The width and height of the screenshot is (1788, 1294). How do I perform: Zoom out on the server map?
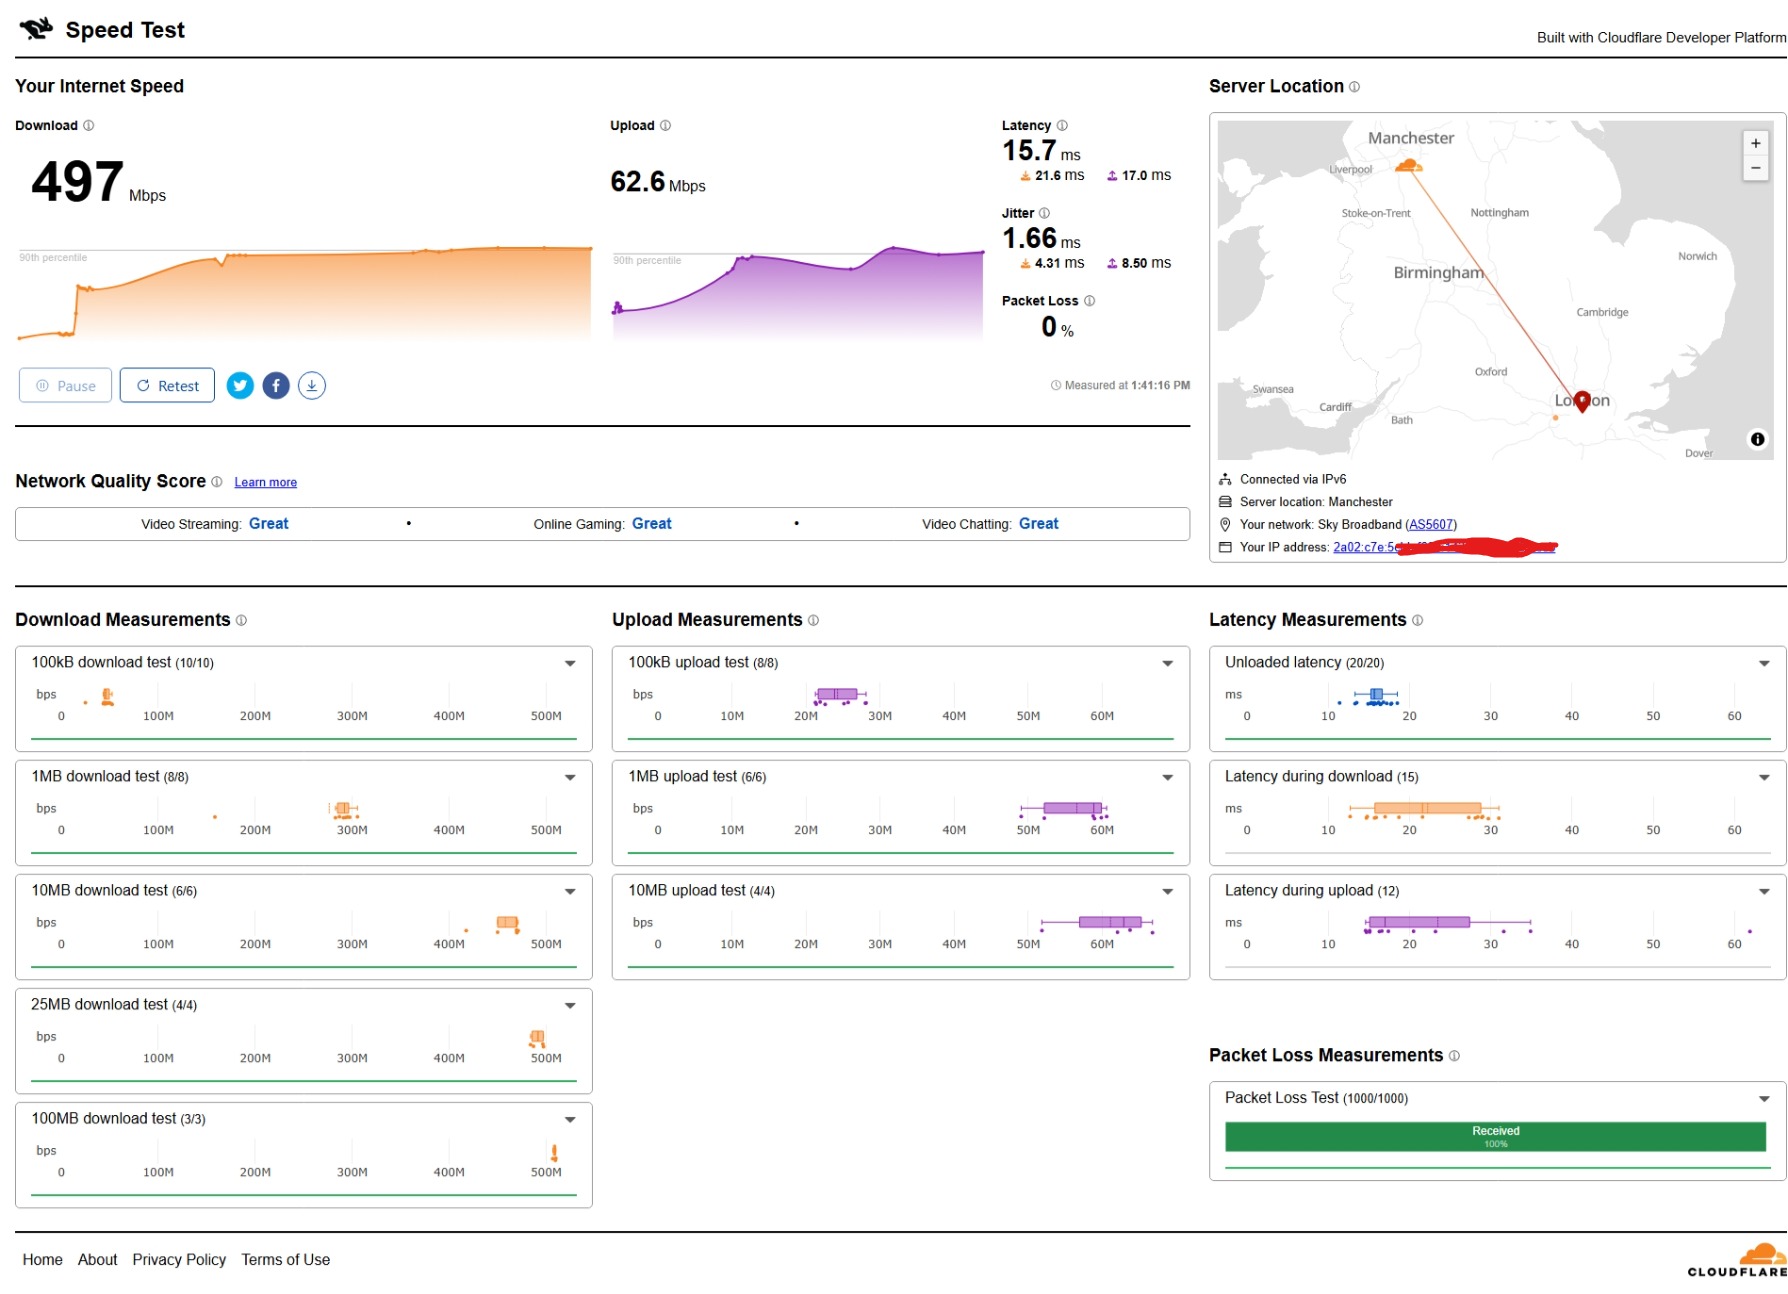coord(1755,168)
